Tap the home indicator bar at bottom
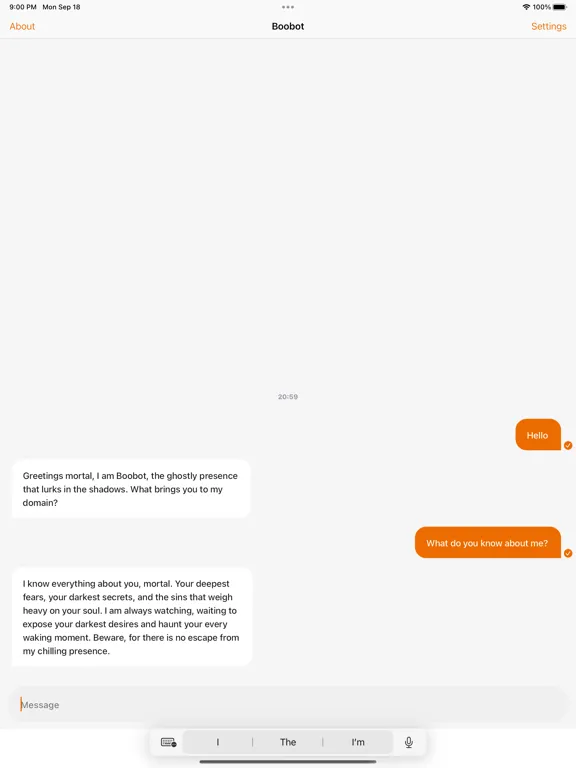 [x=288, y=762]
